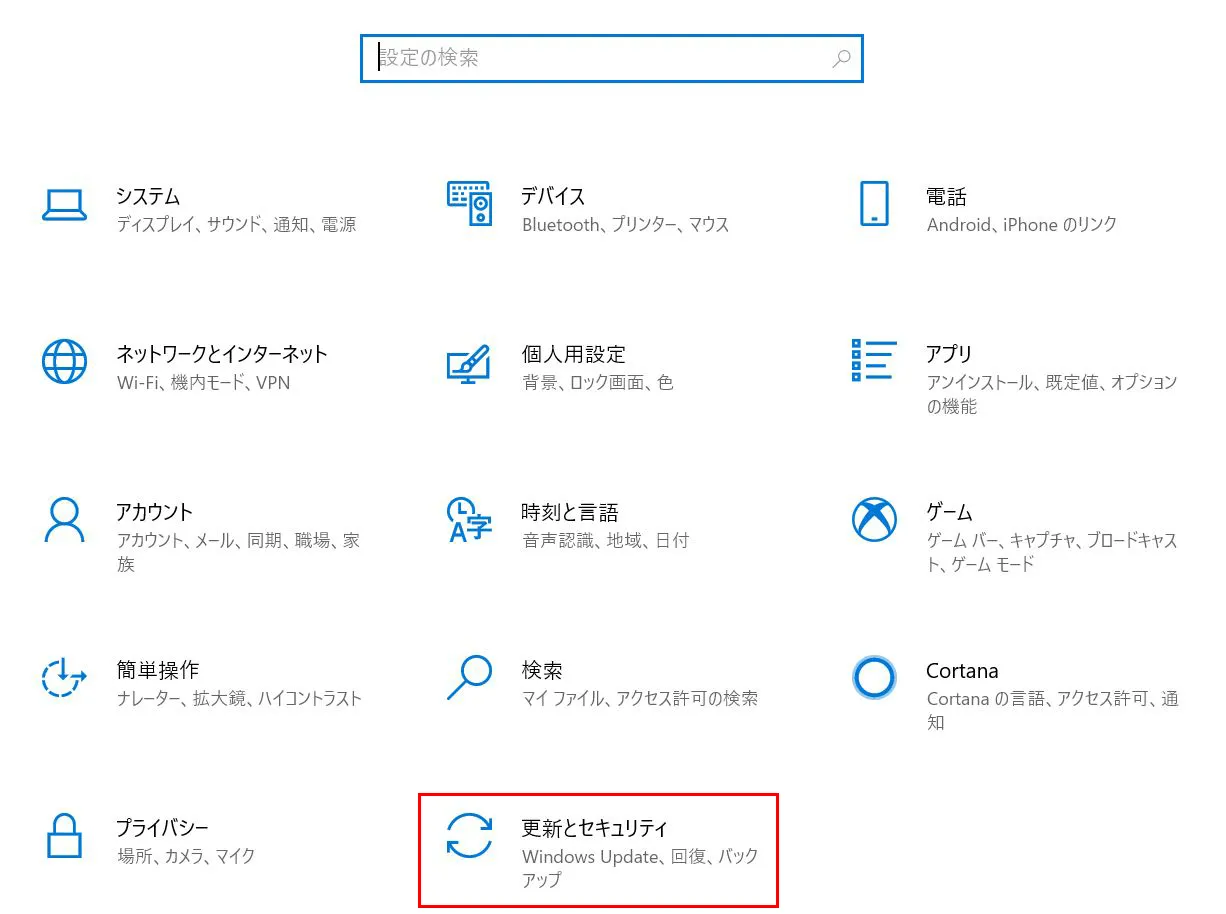Screen dimensions: 1226x914
Task: Select the アプリ title
Action: (949, 354)
